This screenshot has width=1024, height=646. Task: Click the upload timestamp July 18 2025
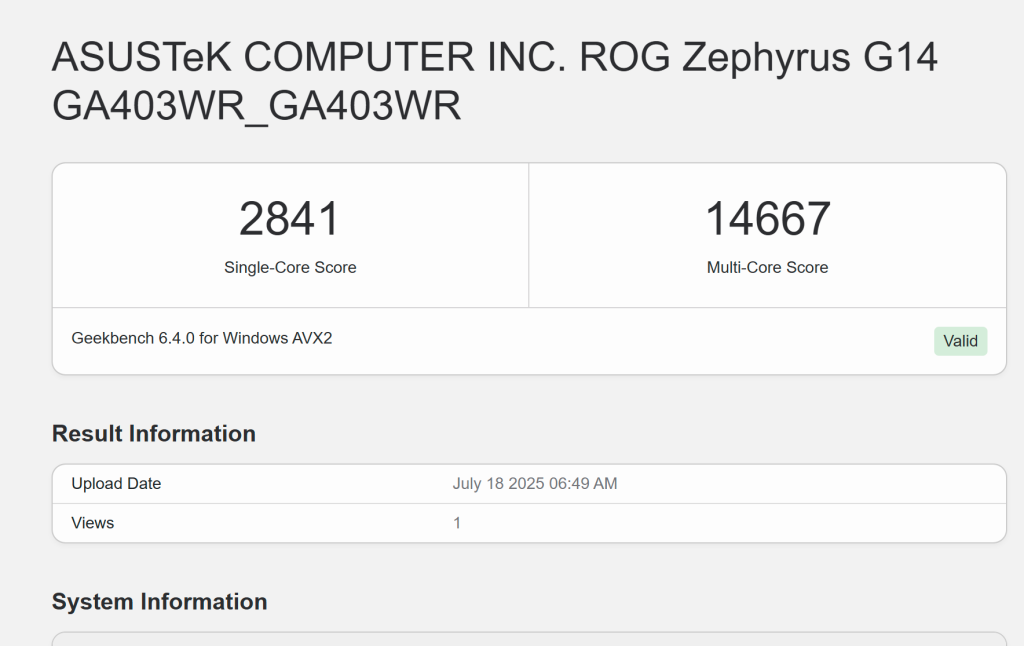tap(536, 483)
